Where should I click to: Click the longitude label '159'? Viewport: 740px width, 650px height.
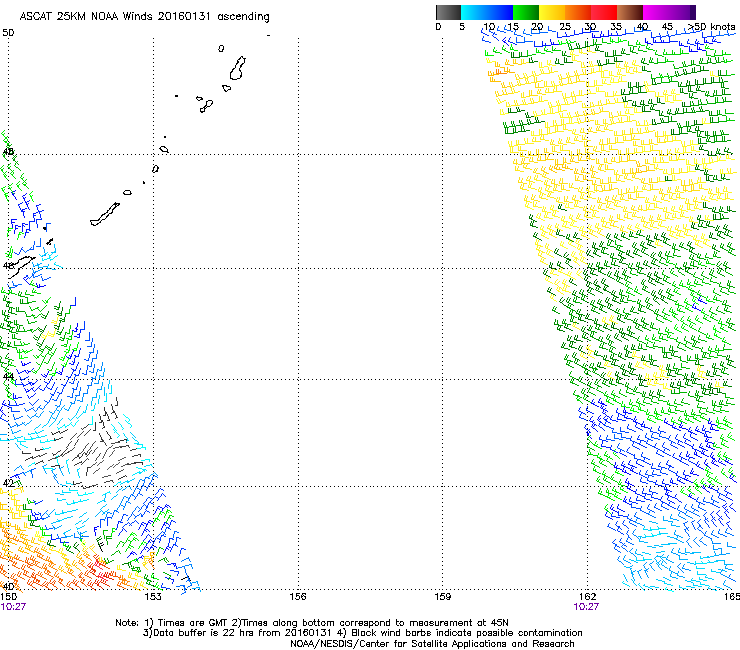coord(443,597)
